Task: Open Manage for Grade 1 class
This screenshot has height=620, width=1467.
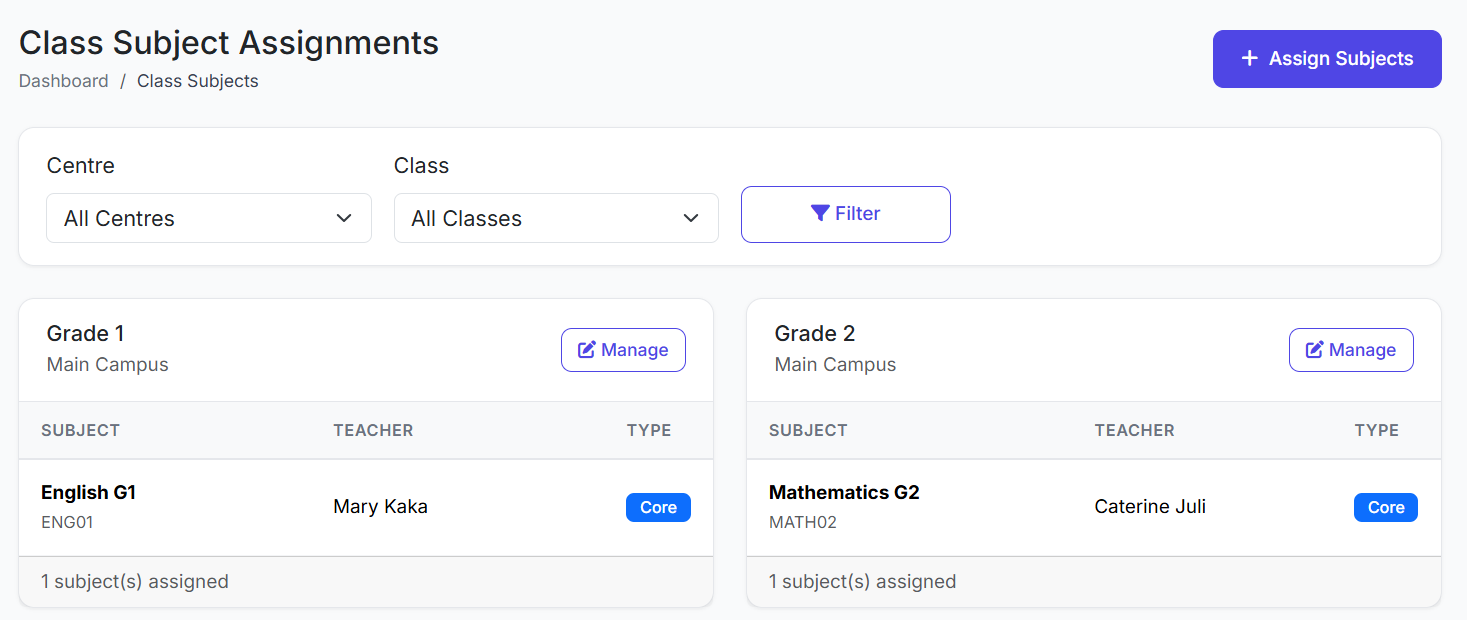Action: [x=623, y=350]
